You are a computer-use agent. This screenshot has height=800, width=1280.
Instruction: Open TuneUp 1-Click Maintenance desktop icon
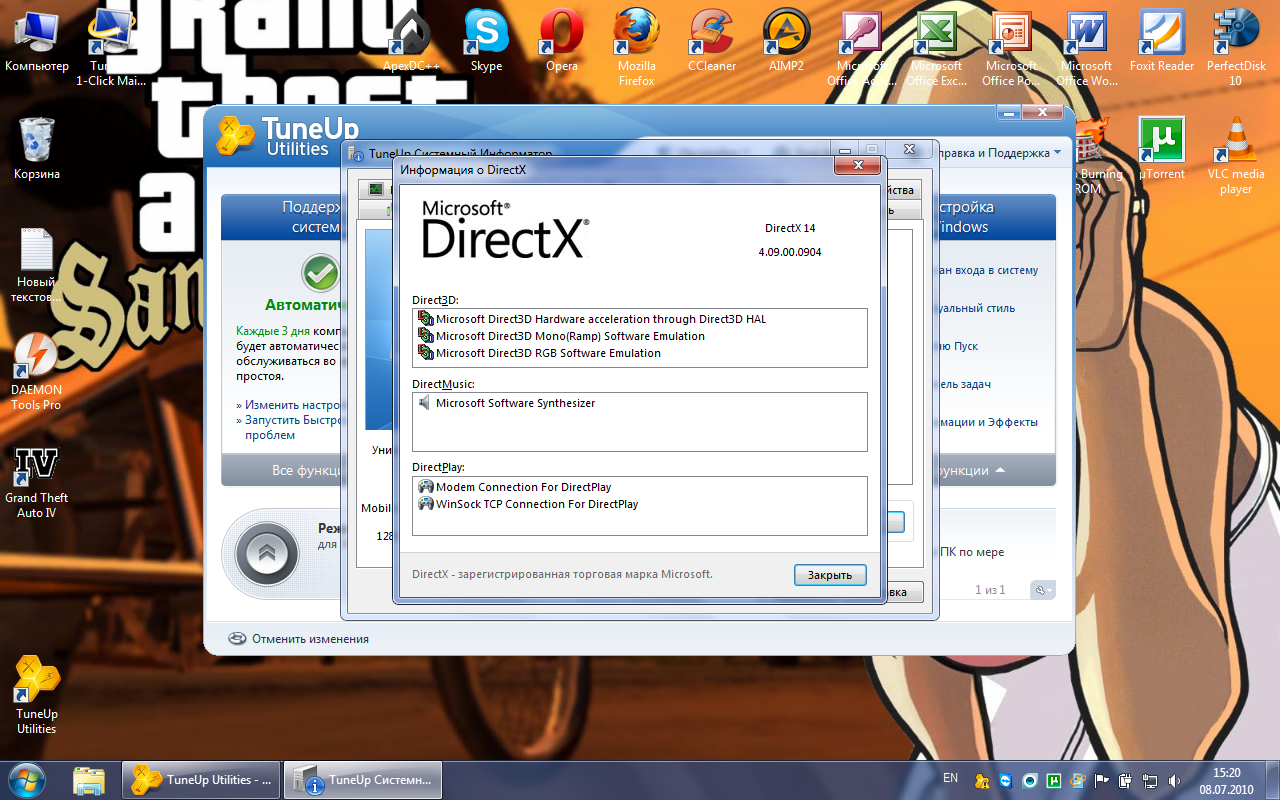pos(112,47)
